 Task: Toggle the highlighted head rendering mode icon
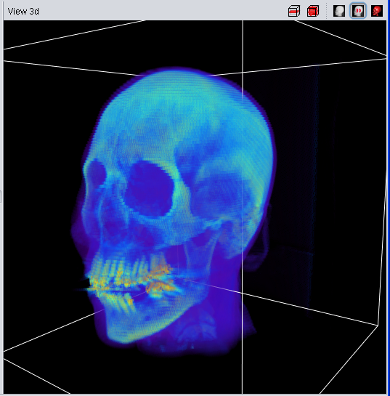tap(358, 11)
